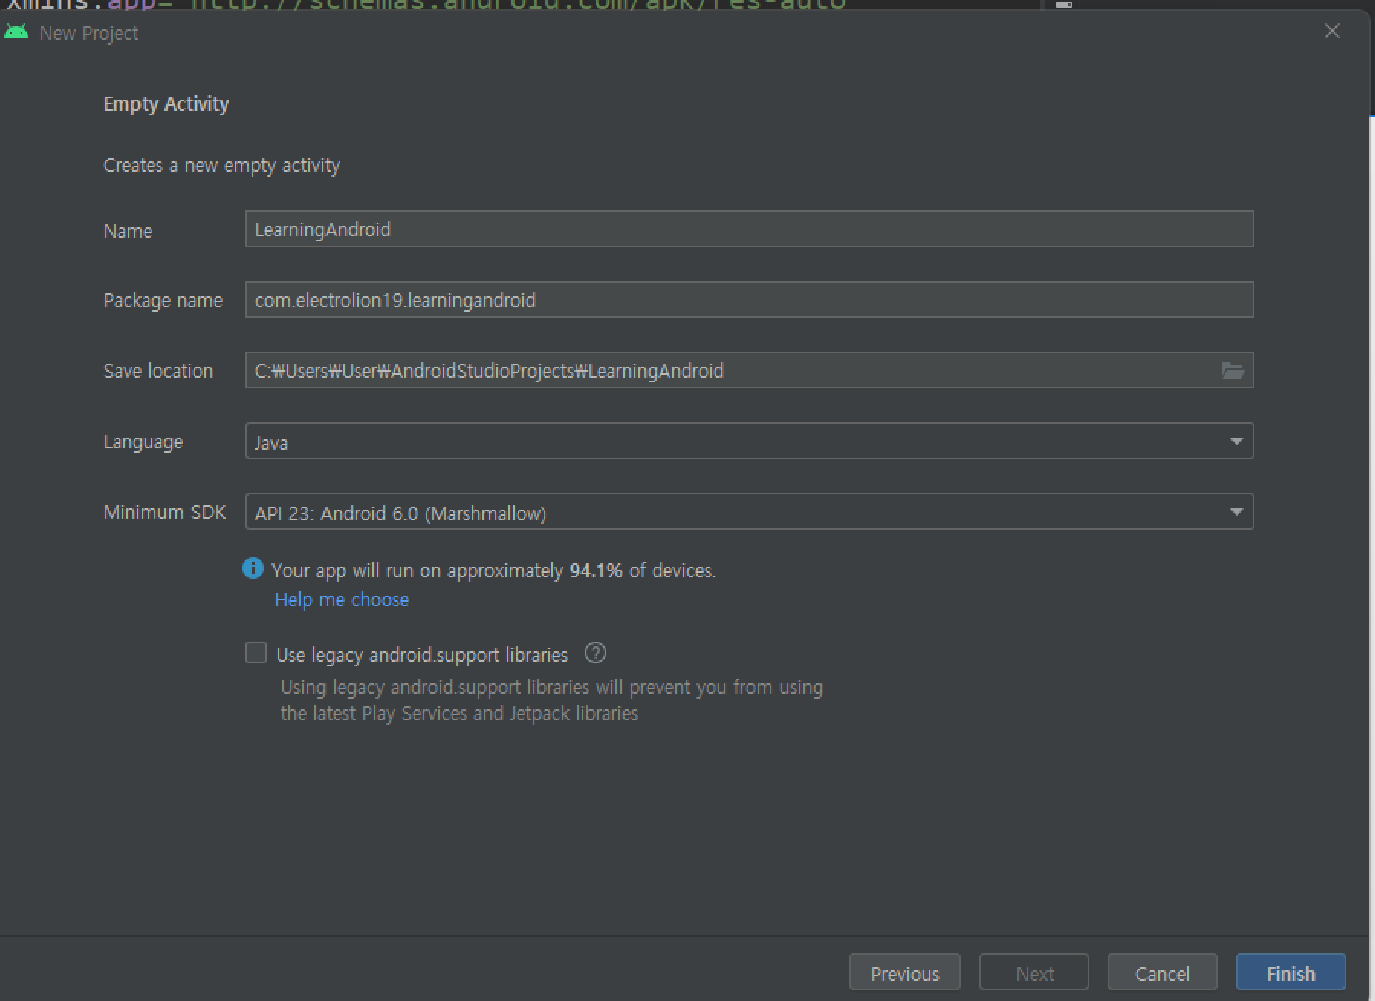
Task: Click the legacy libraries warning description text
Action: pos(552,700)
